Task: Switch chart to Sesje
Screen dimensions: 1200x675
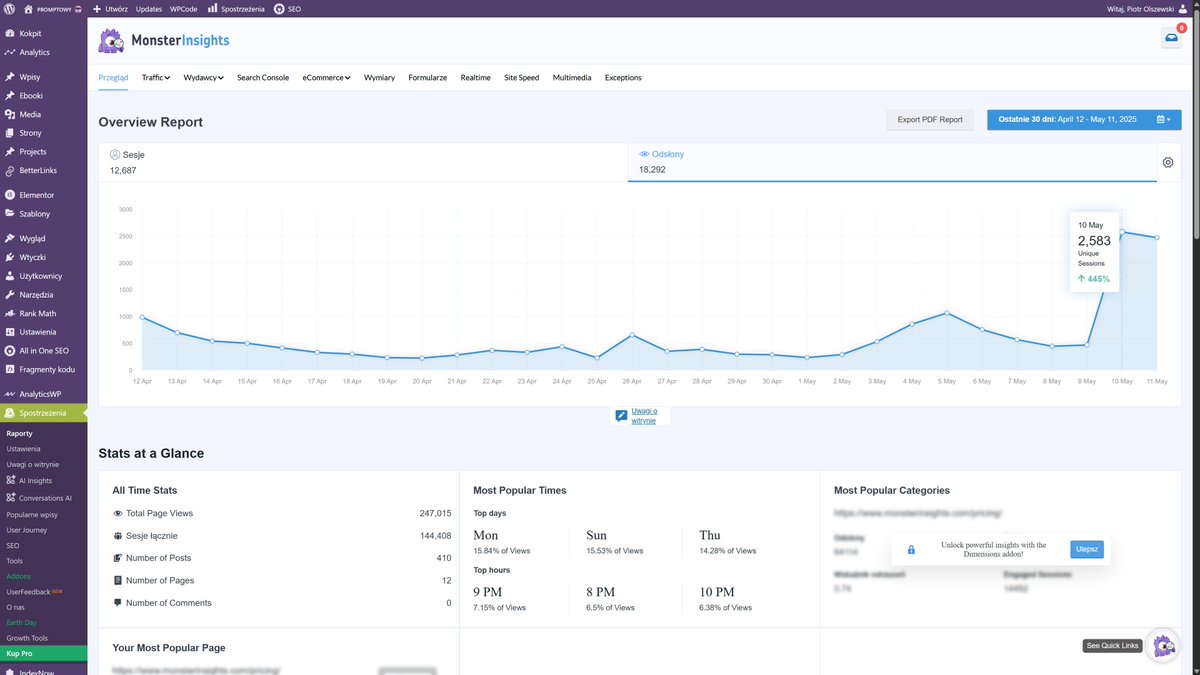Action: tap(363, 162)
